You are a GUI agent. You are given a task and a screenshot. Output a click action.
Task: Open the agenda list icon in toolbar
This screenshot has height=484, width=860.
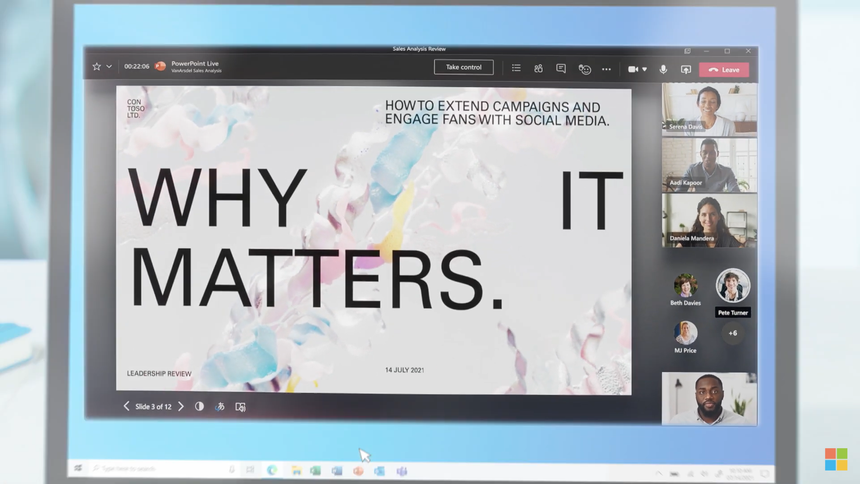click(x=516, y=69)
